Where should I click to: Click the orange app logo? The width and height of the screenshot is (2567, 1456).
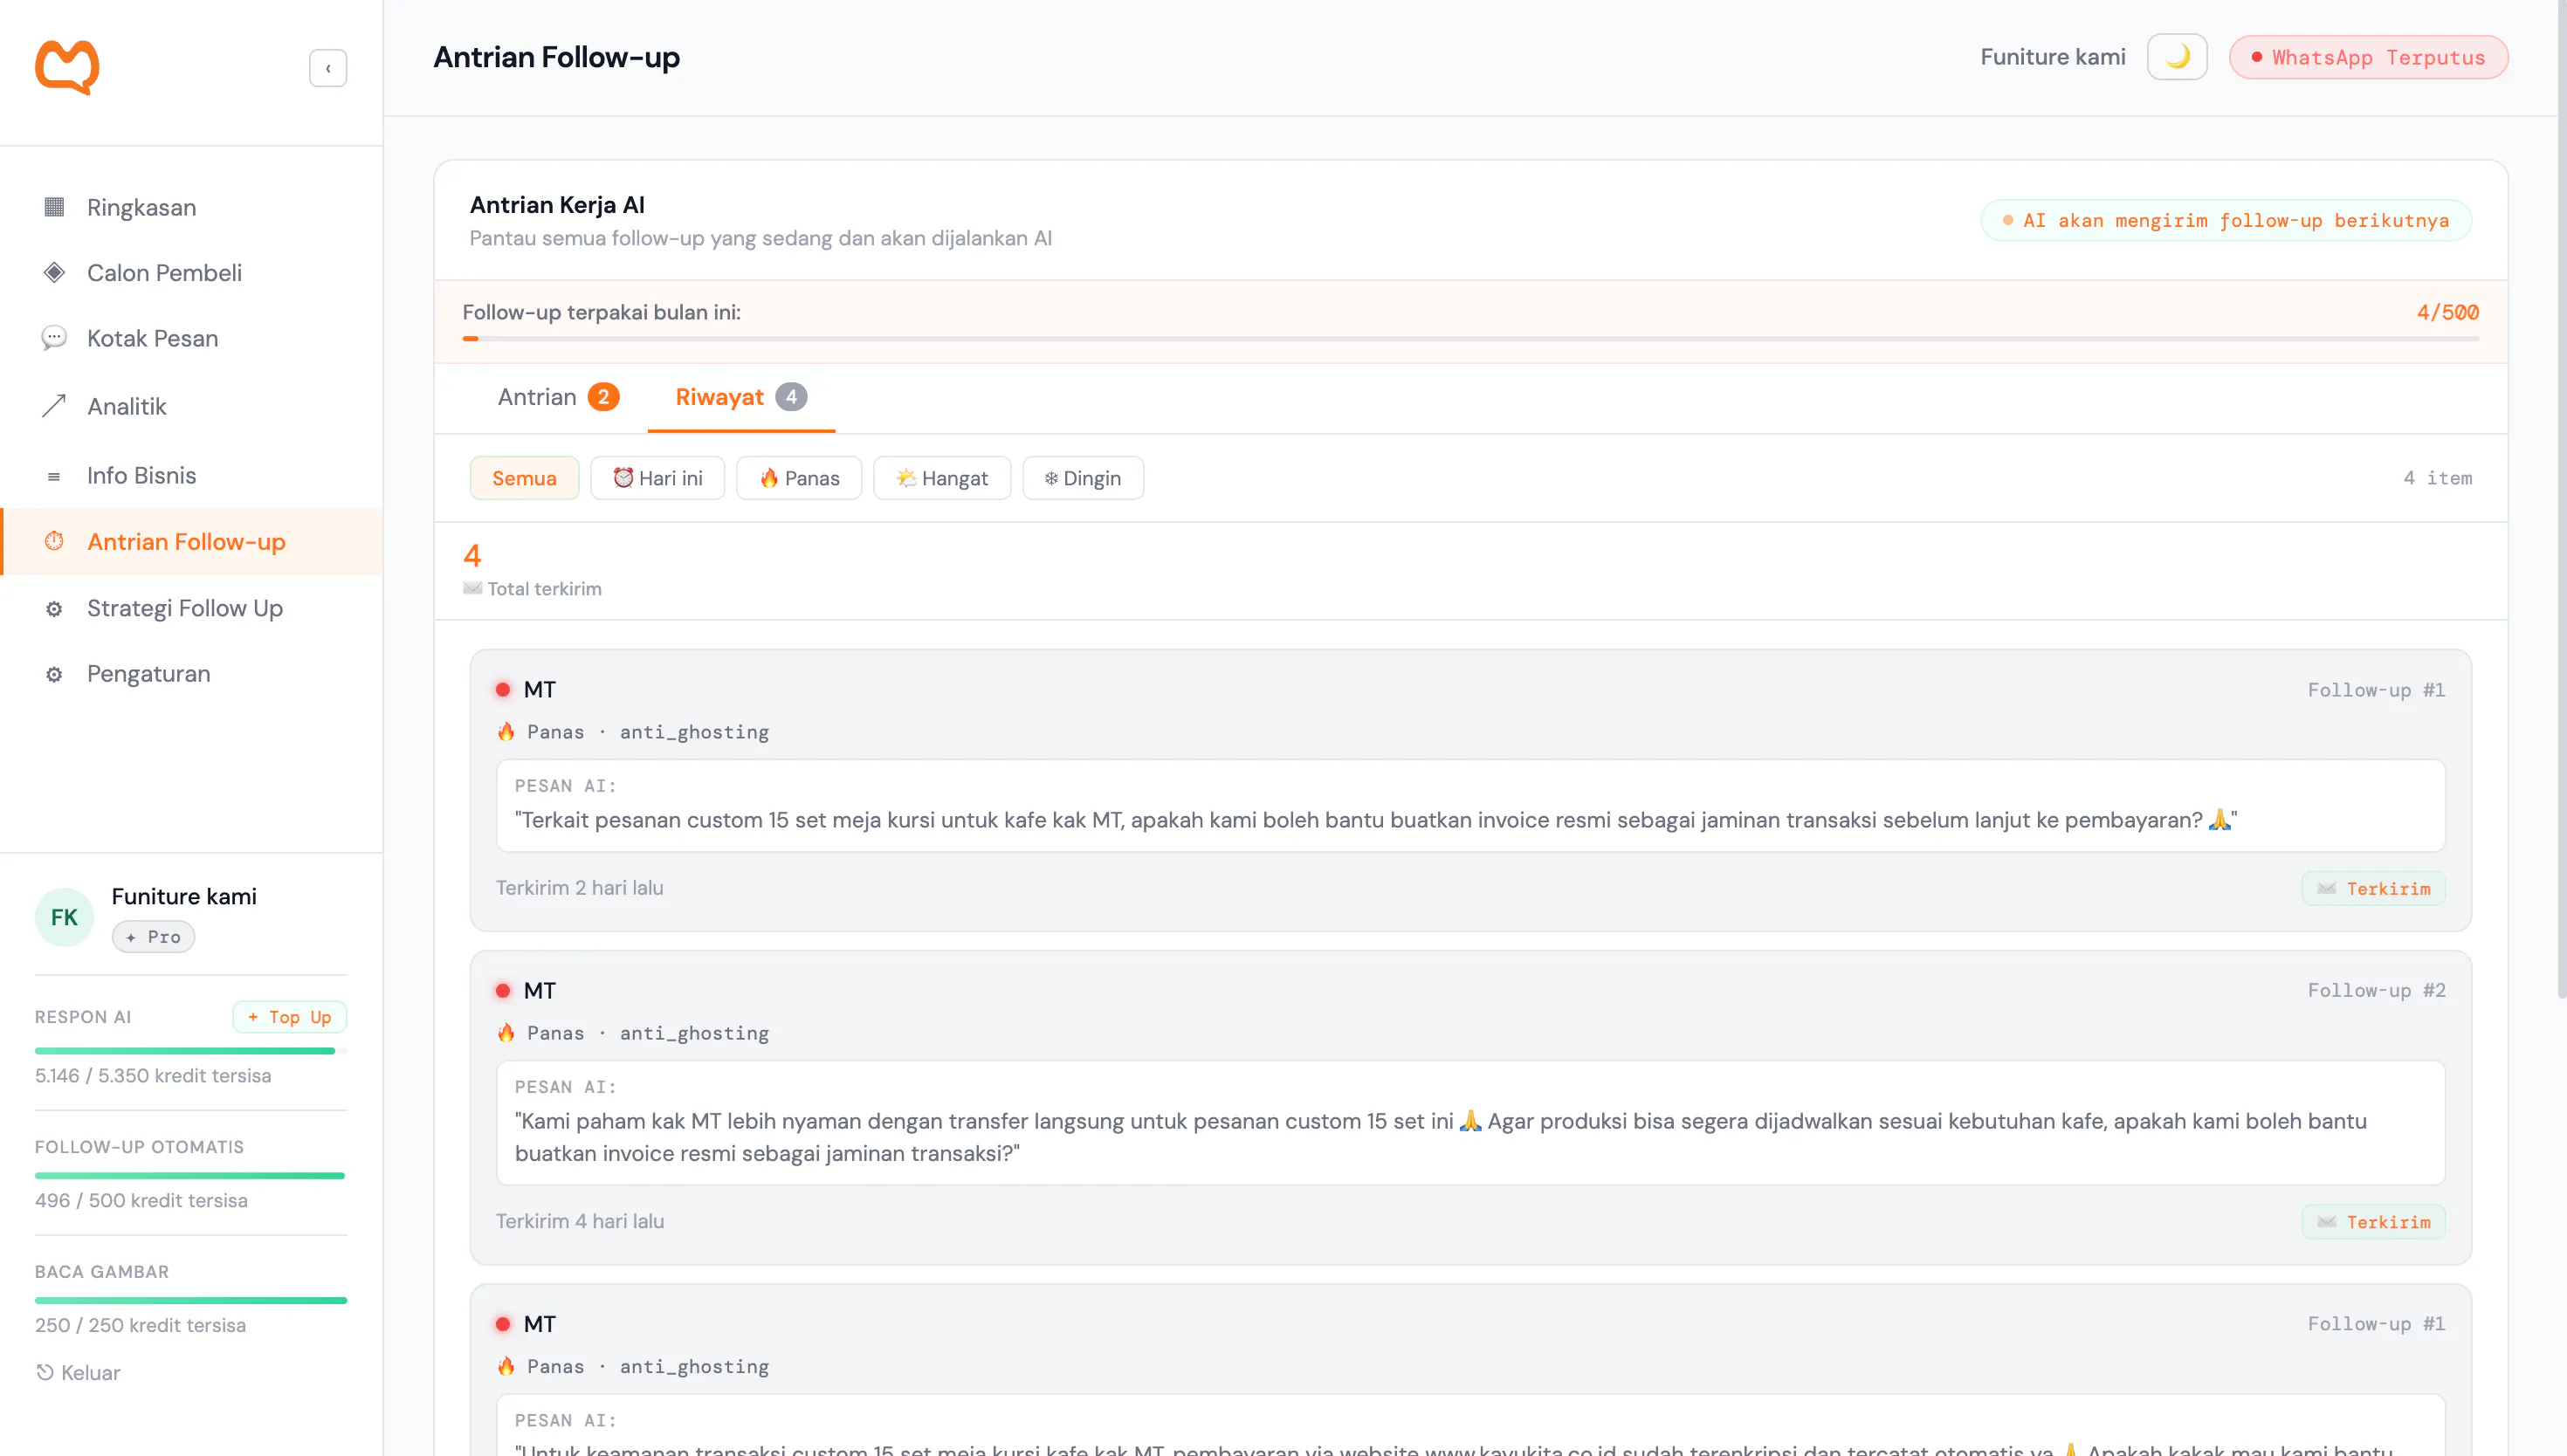pyautogui.click(x=67, y=67)
